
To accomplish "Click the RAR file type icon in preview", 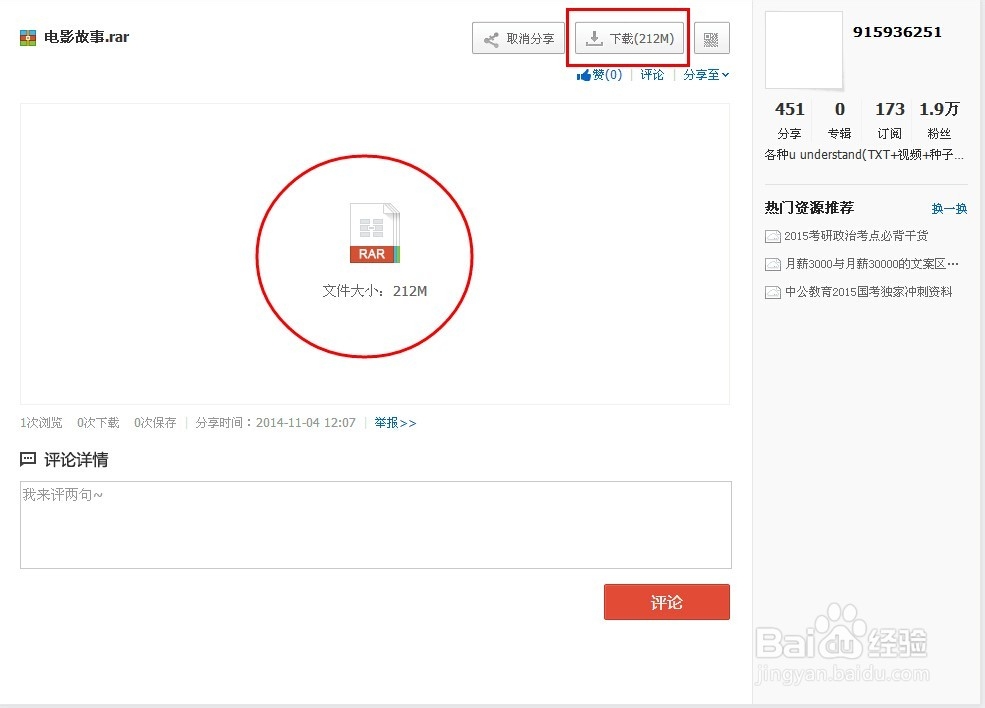I will click(x=374, y=232).
